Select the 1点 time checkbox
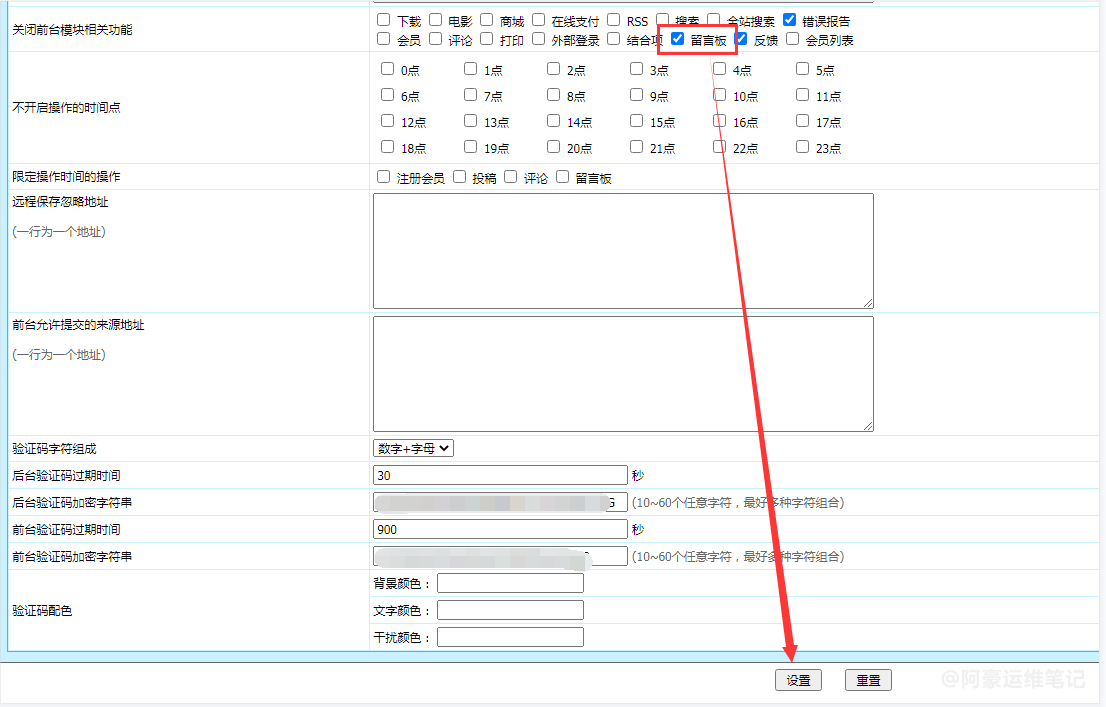This screenshot has width=1106, height=707. [470, 68]
